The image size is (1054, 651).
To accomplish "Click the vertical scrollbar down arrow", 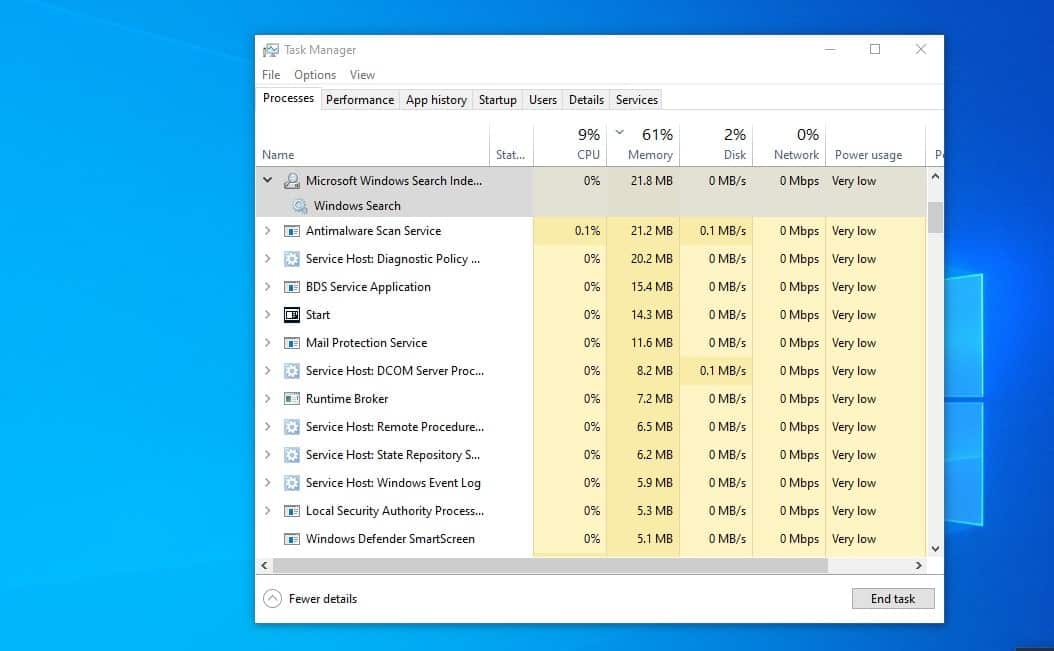I will point(935,549).
